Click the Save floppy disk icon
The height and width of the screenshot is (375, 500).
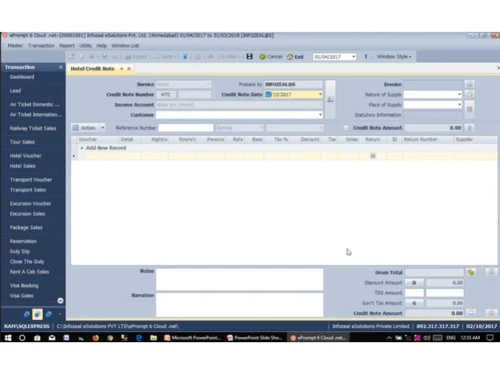(249, 56)
